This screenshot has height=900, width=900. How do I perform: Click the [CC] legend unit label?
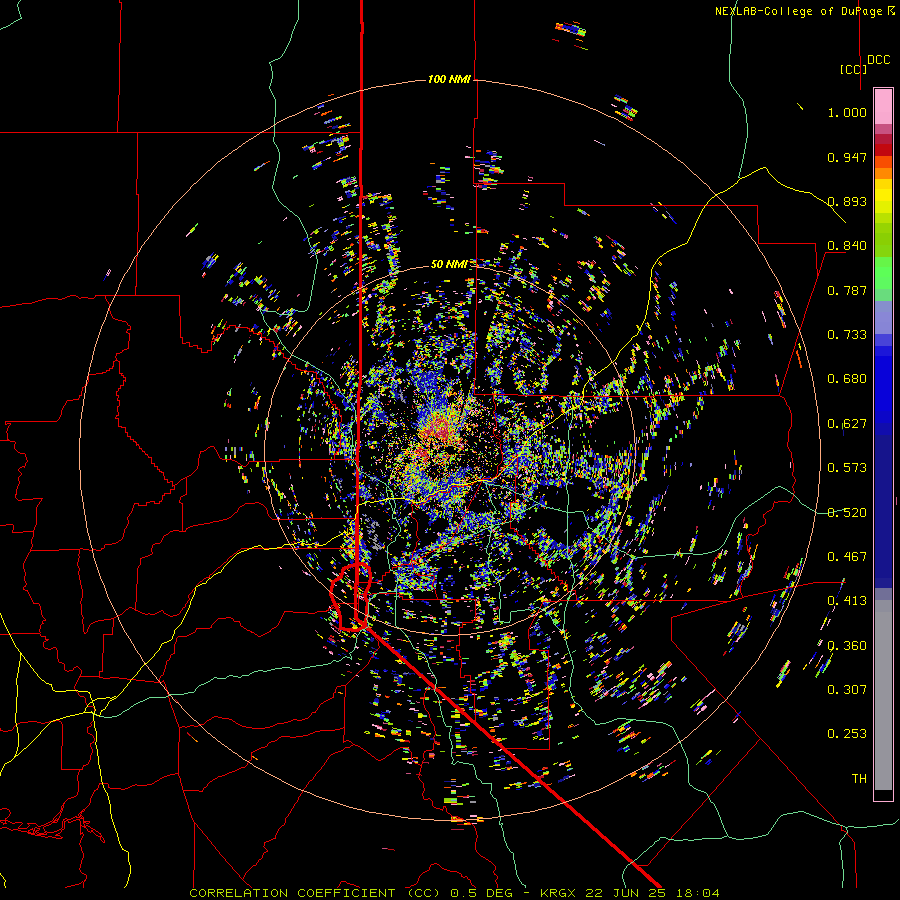click(x=853, y=69)
